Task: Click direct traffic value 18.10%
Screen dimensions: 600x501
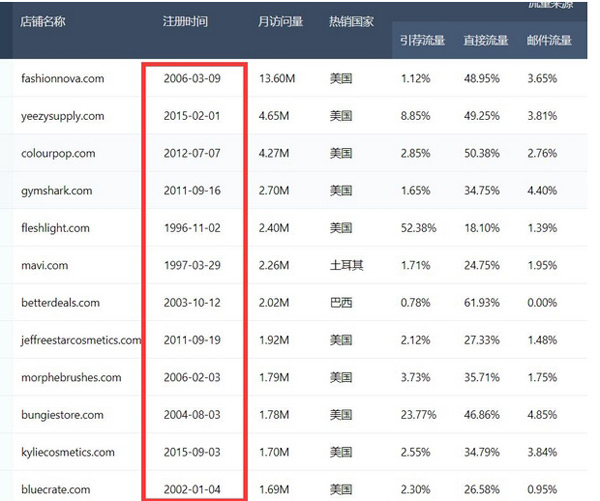Action: (482, 228)
